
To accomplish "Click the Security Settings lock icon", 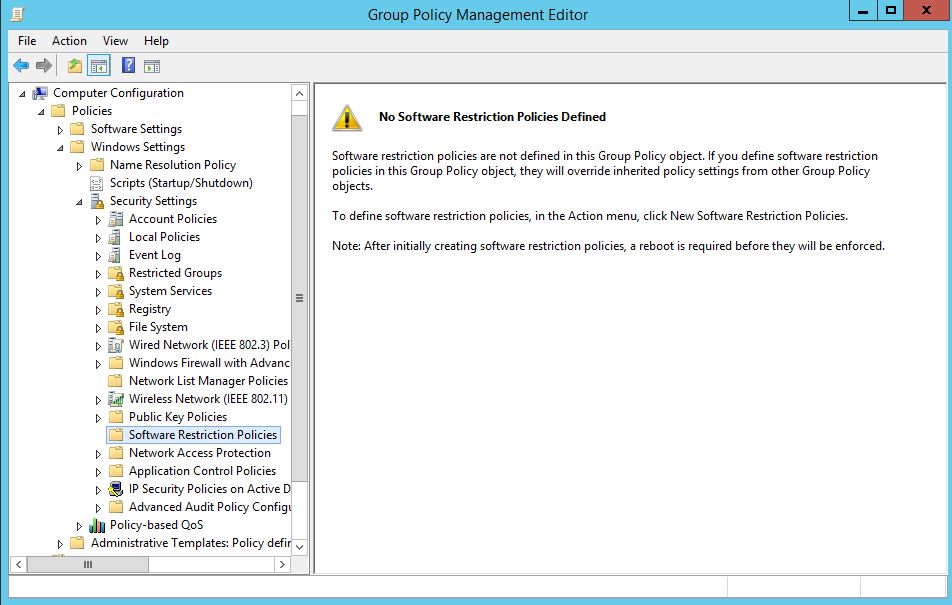I will [97, 201].
